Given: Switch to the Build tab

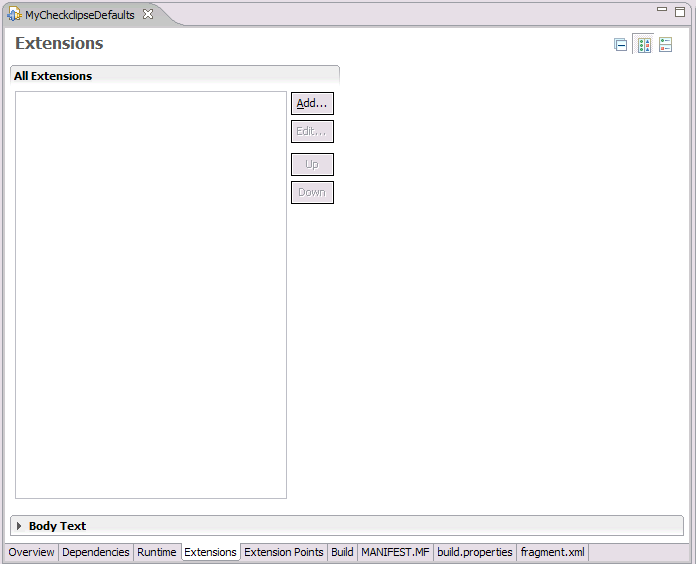Looking at the screenshot, I should pos(342,552).
